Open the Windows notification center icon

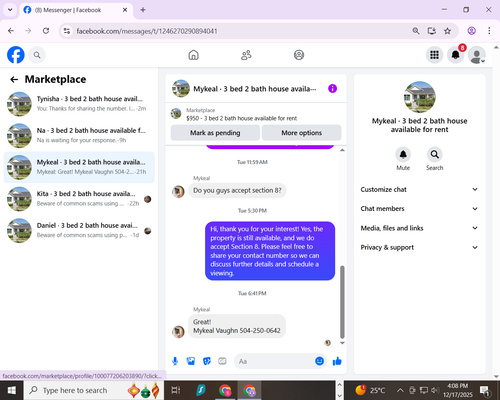coord(485,390)
